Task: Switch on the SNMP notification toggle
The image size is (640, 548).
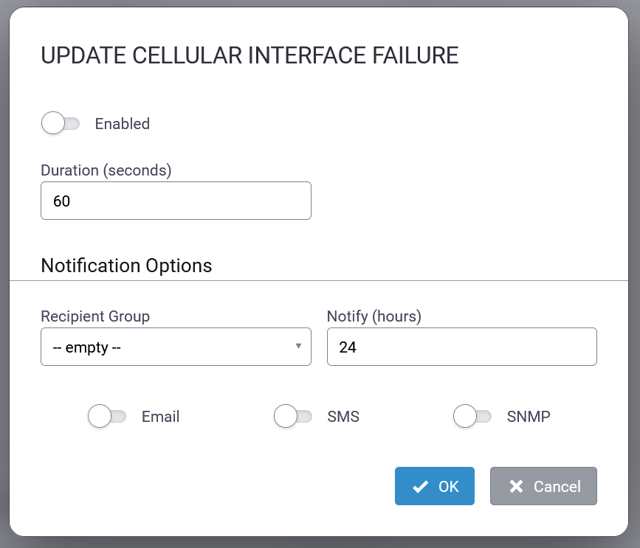Action: coord(472,416)
